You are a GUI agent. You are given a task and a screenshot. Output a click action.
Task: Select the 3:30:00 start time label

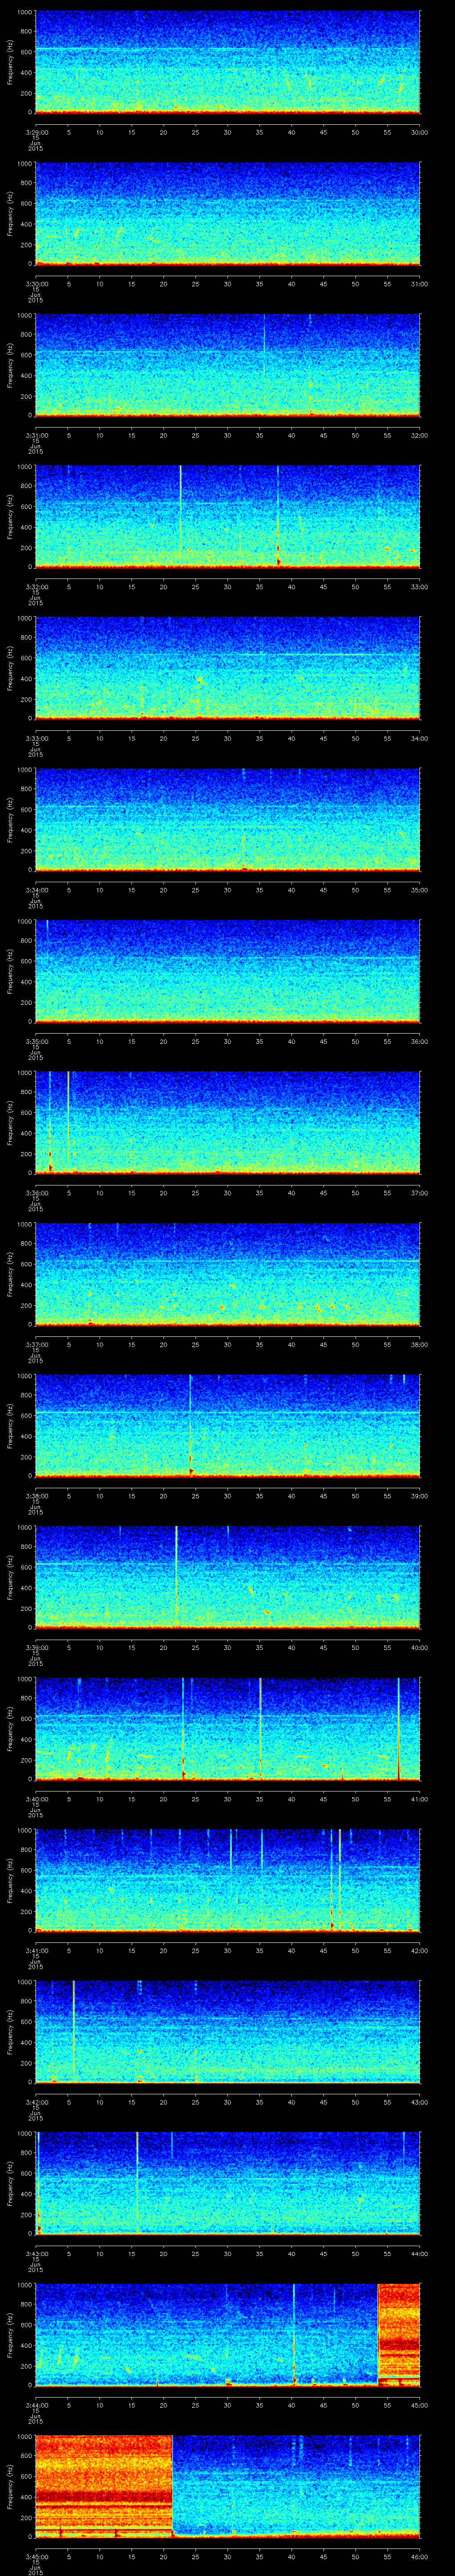coord(36,284)
